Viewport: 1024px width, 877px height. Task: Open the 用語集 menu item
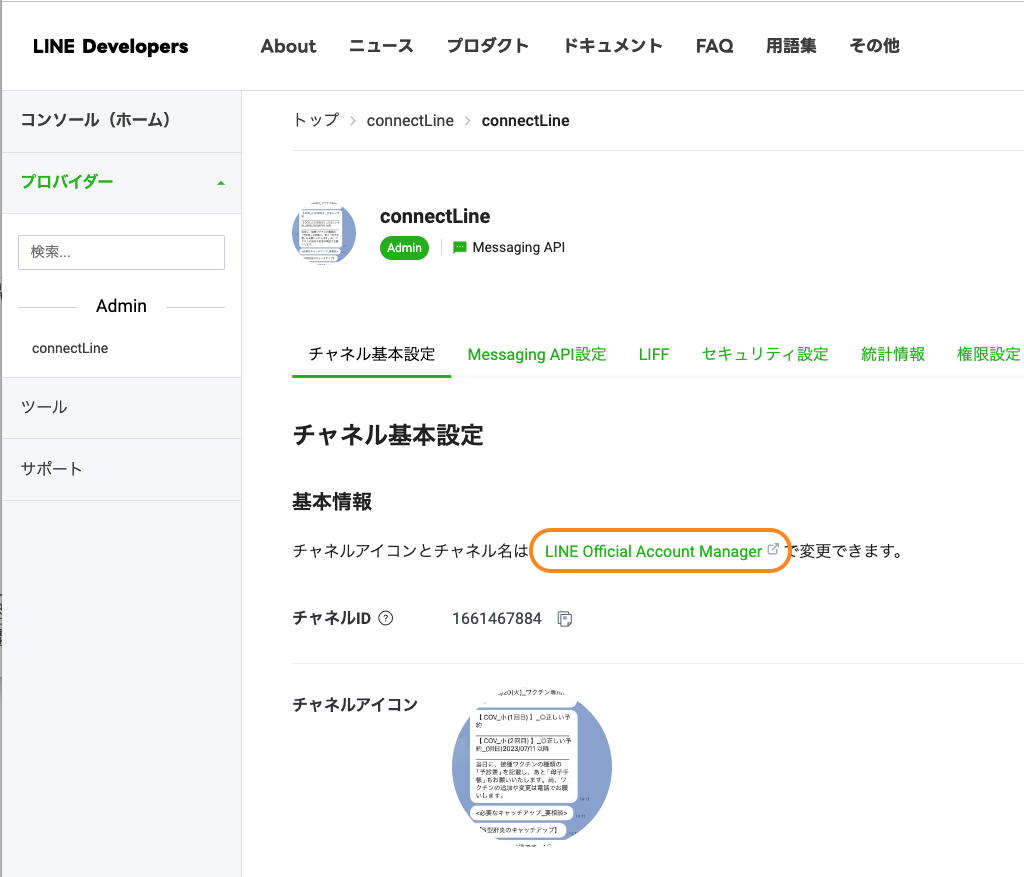tap(791, 46)
